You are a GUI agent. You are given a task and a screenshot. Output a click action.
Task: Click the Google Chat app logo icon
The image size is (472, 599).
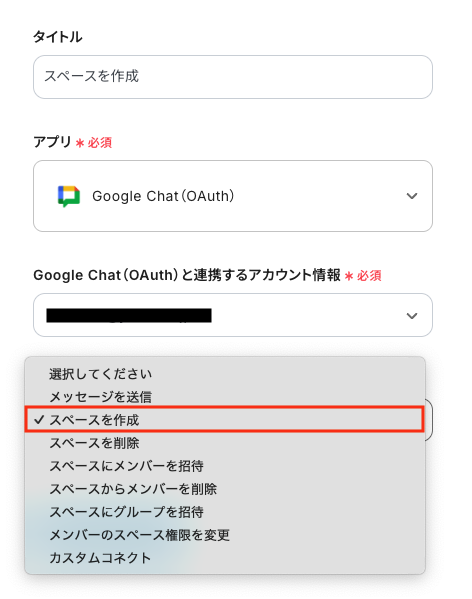(69, 196)
